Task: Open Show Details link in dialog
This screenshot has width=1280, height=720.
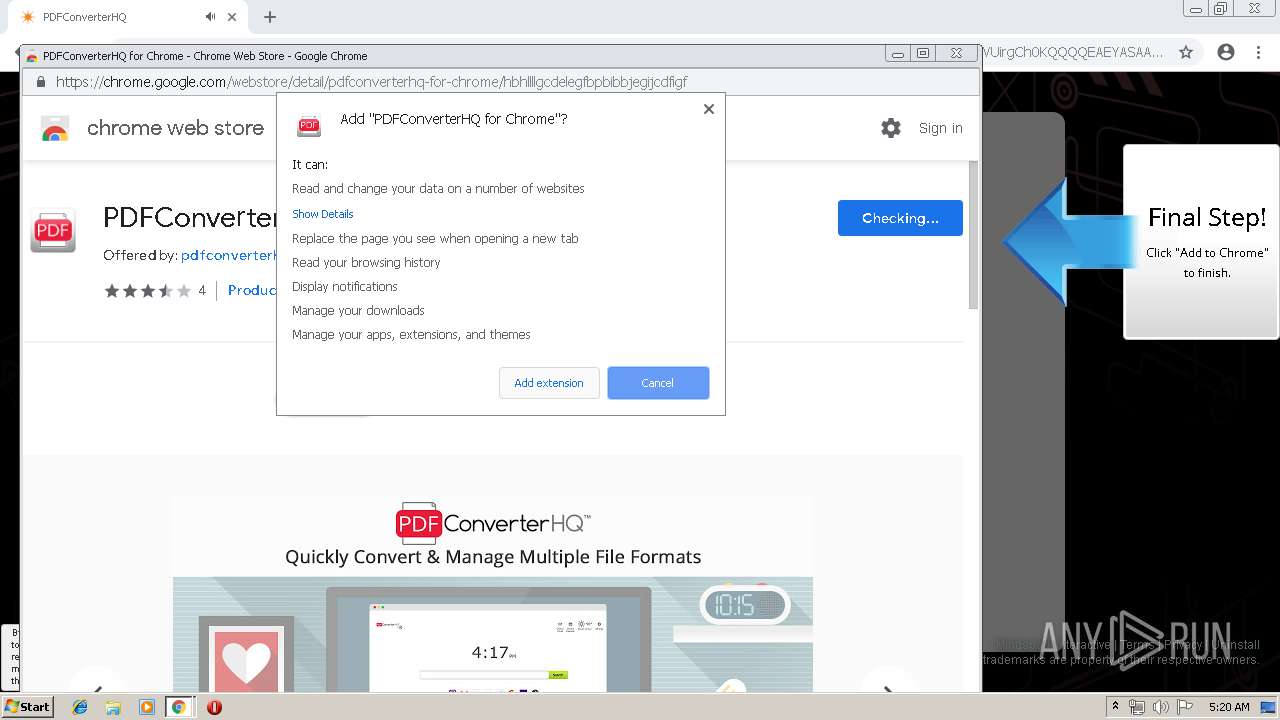Action: 323,214
